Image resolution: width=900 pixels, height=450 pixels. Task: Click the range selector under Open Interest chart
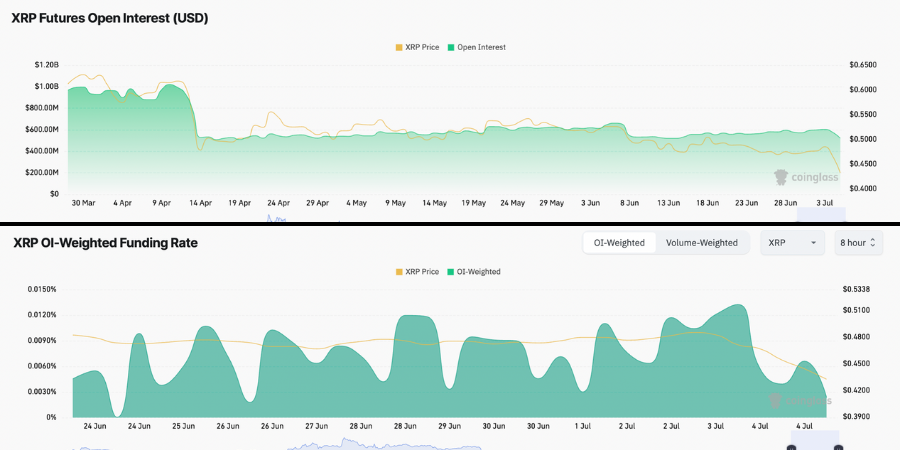821,214
